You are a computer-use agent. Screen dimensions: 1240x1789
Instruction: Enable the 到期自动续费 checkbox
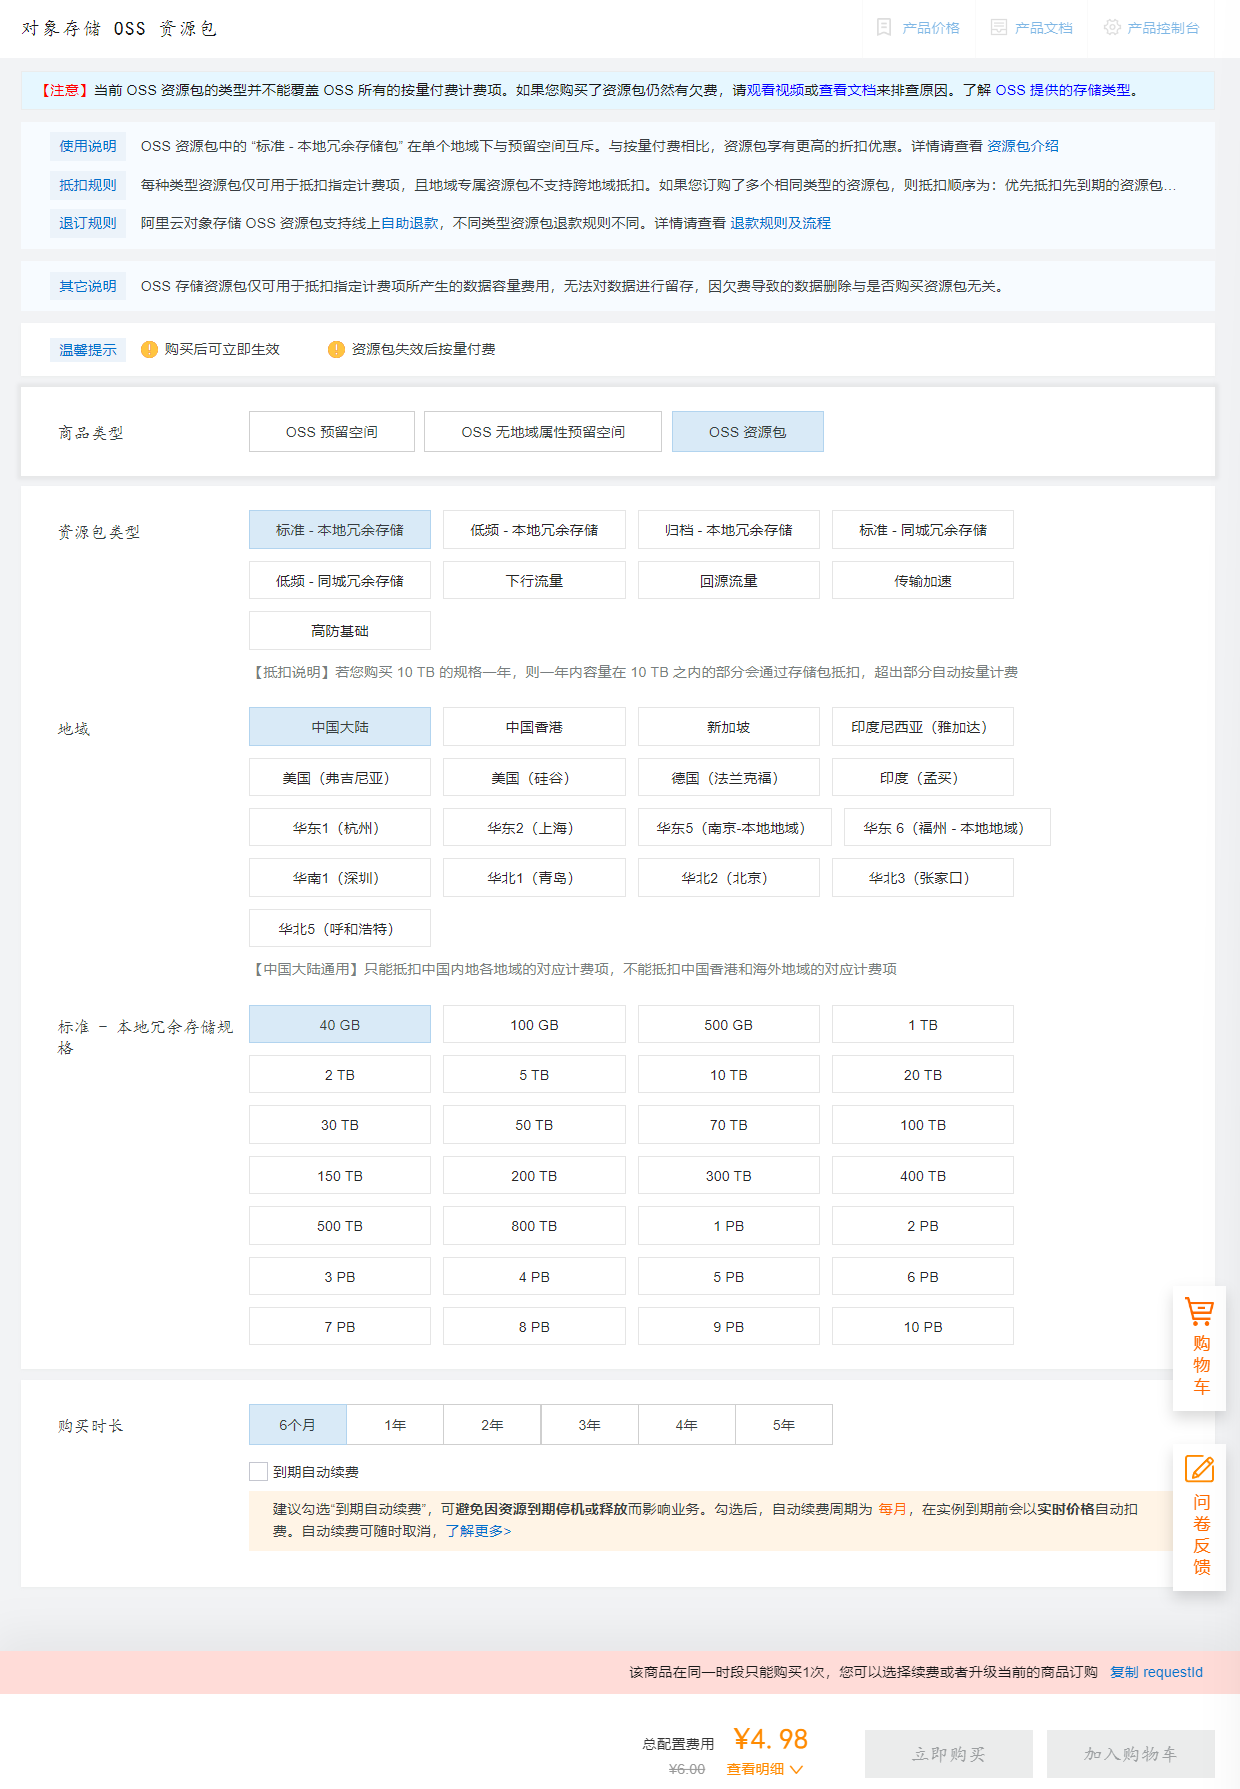pyautogui.click(x=258, y=1471)
